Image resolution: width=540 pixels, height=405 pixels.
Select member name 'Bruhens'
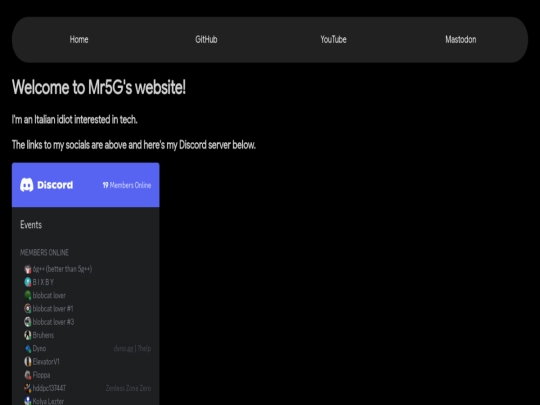tap(43, 335)
